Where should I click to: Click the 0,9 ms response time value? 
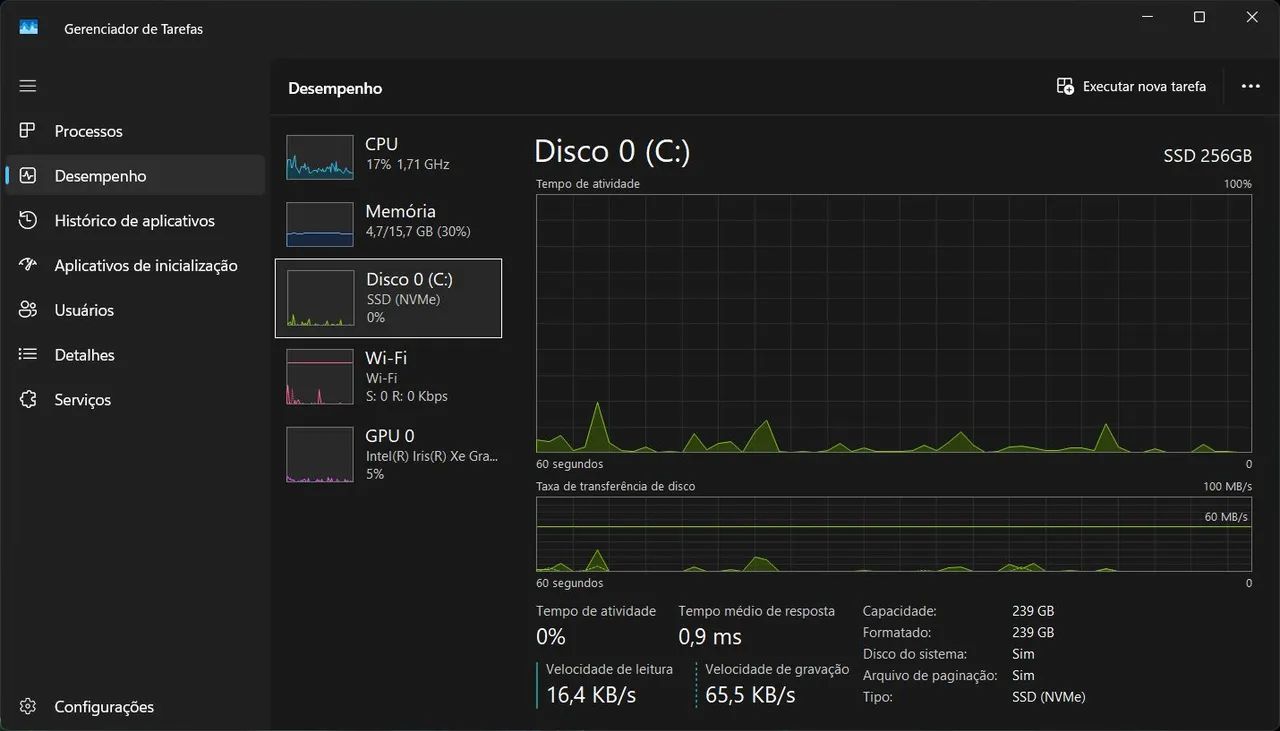point(710,637)
